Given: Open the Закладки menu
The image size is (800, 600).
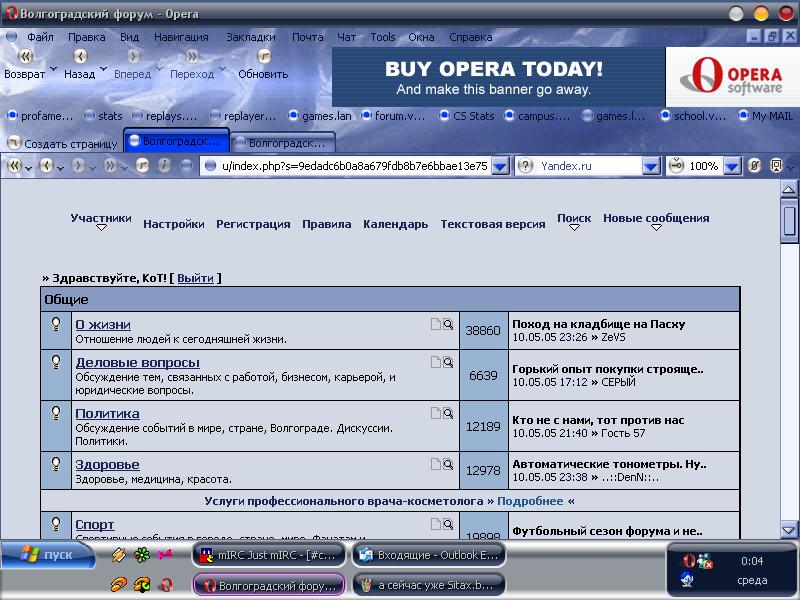Looking at the screenshot, I should [250, 37].
